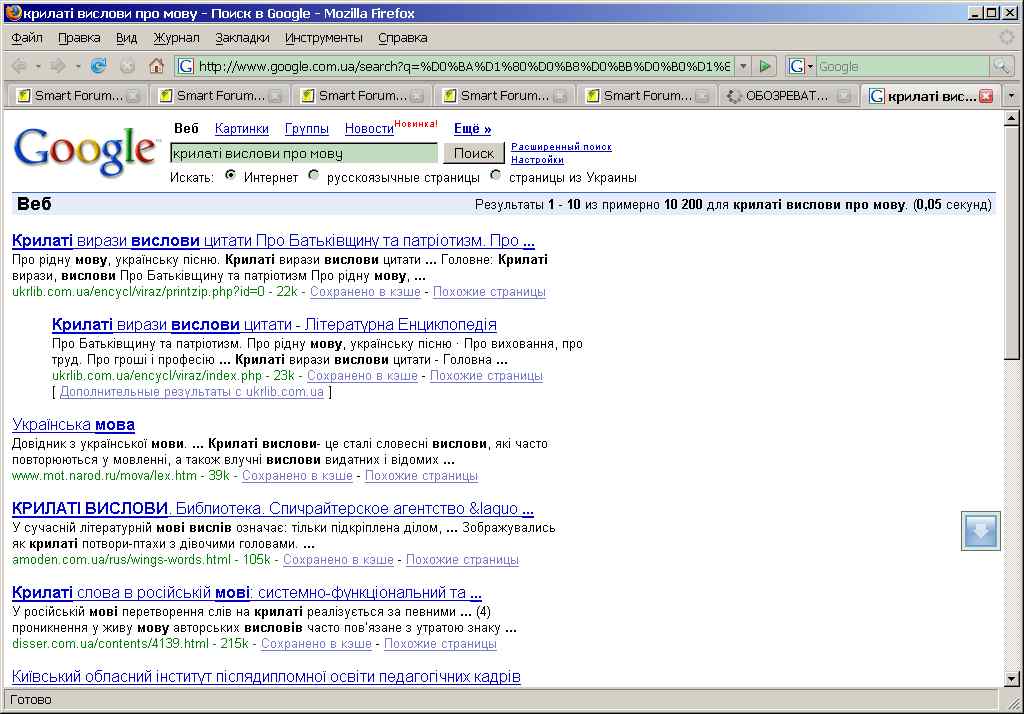Click the Google query field 'крилаті вислови про мову'
Image resolution: width=1024 pixels, height=714 pixels.
click(x=304, y=154)
